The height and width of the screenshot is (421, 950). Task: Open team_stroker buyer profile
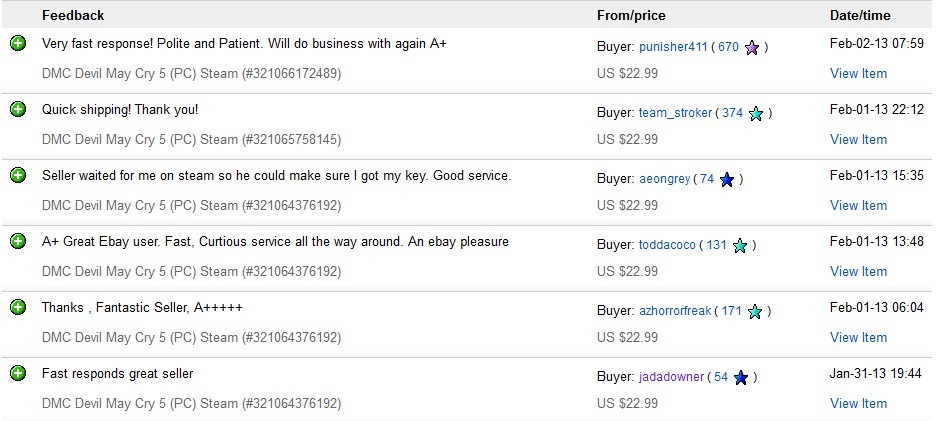pos(675,113)
